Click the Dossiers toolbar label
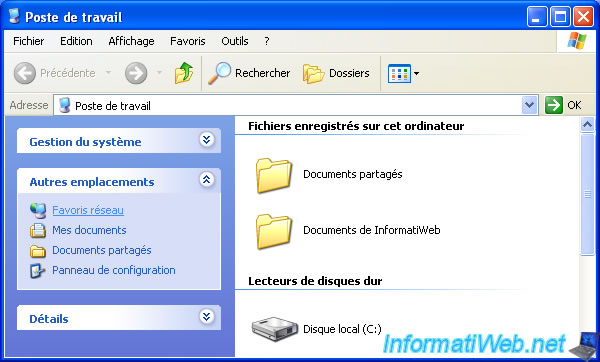 tap(349, 73)
